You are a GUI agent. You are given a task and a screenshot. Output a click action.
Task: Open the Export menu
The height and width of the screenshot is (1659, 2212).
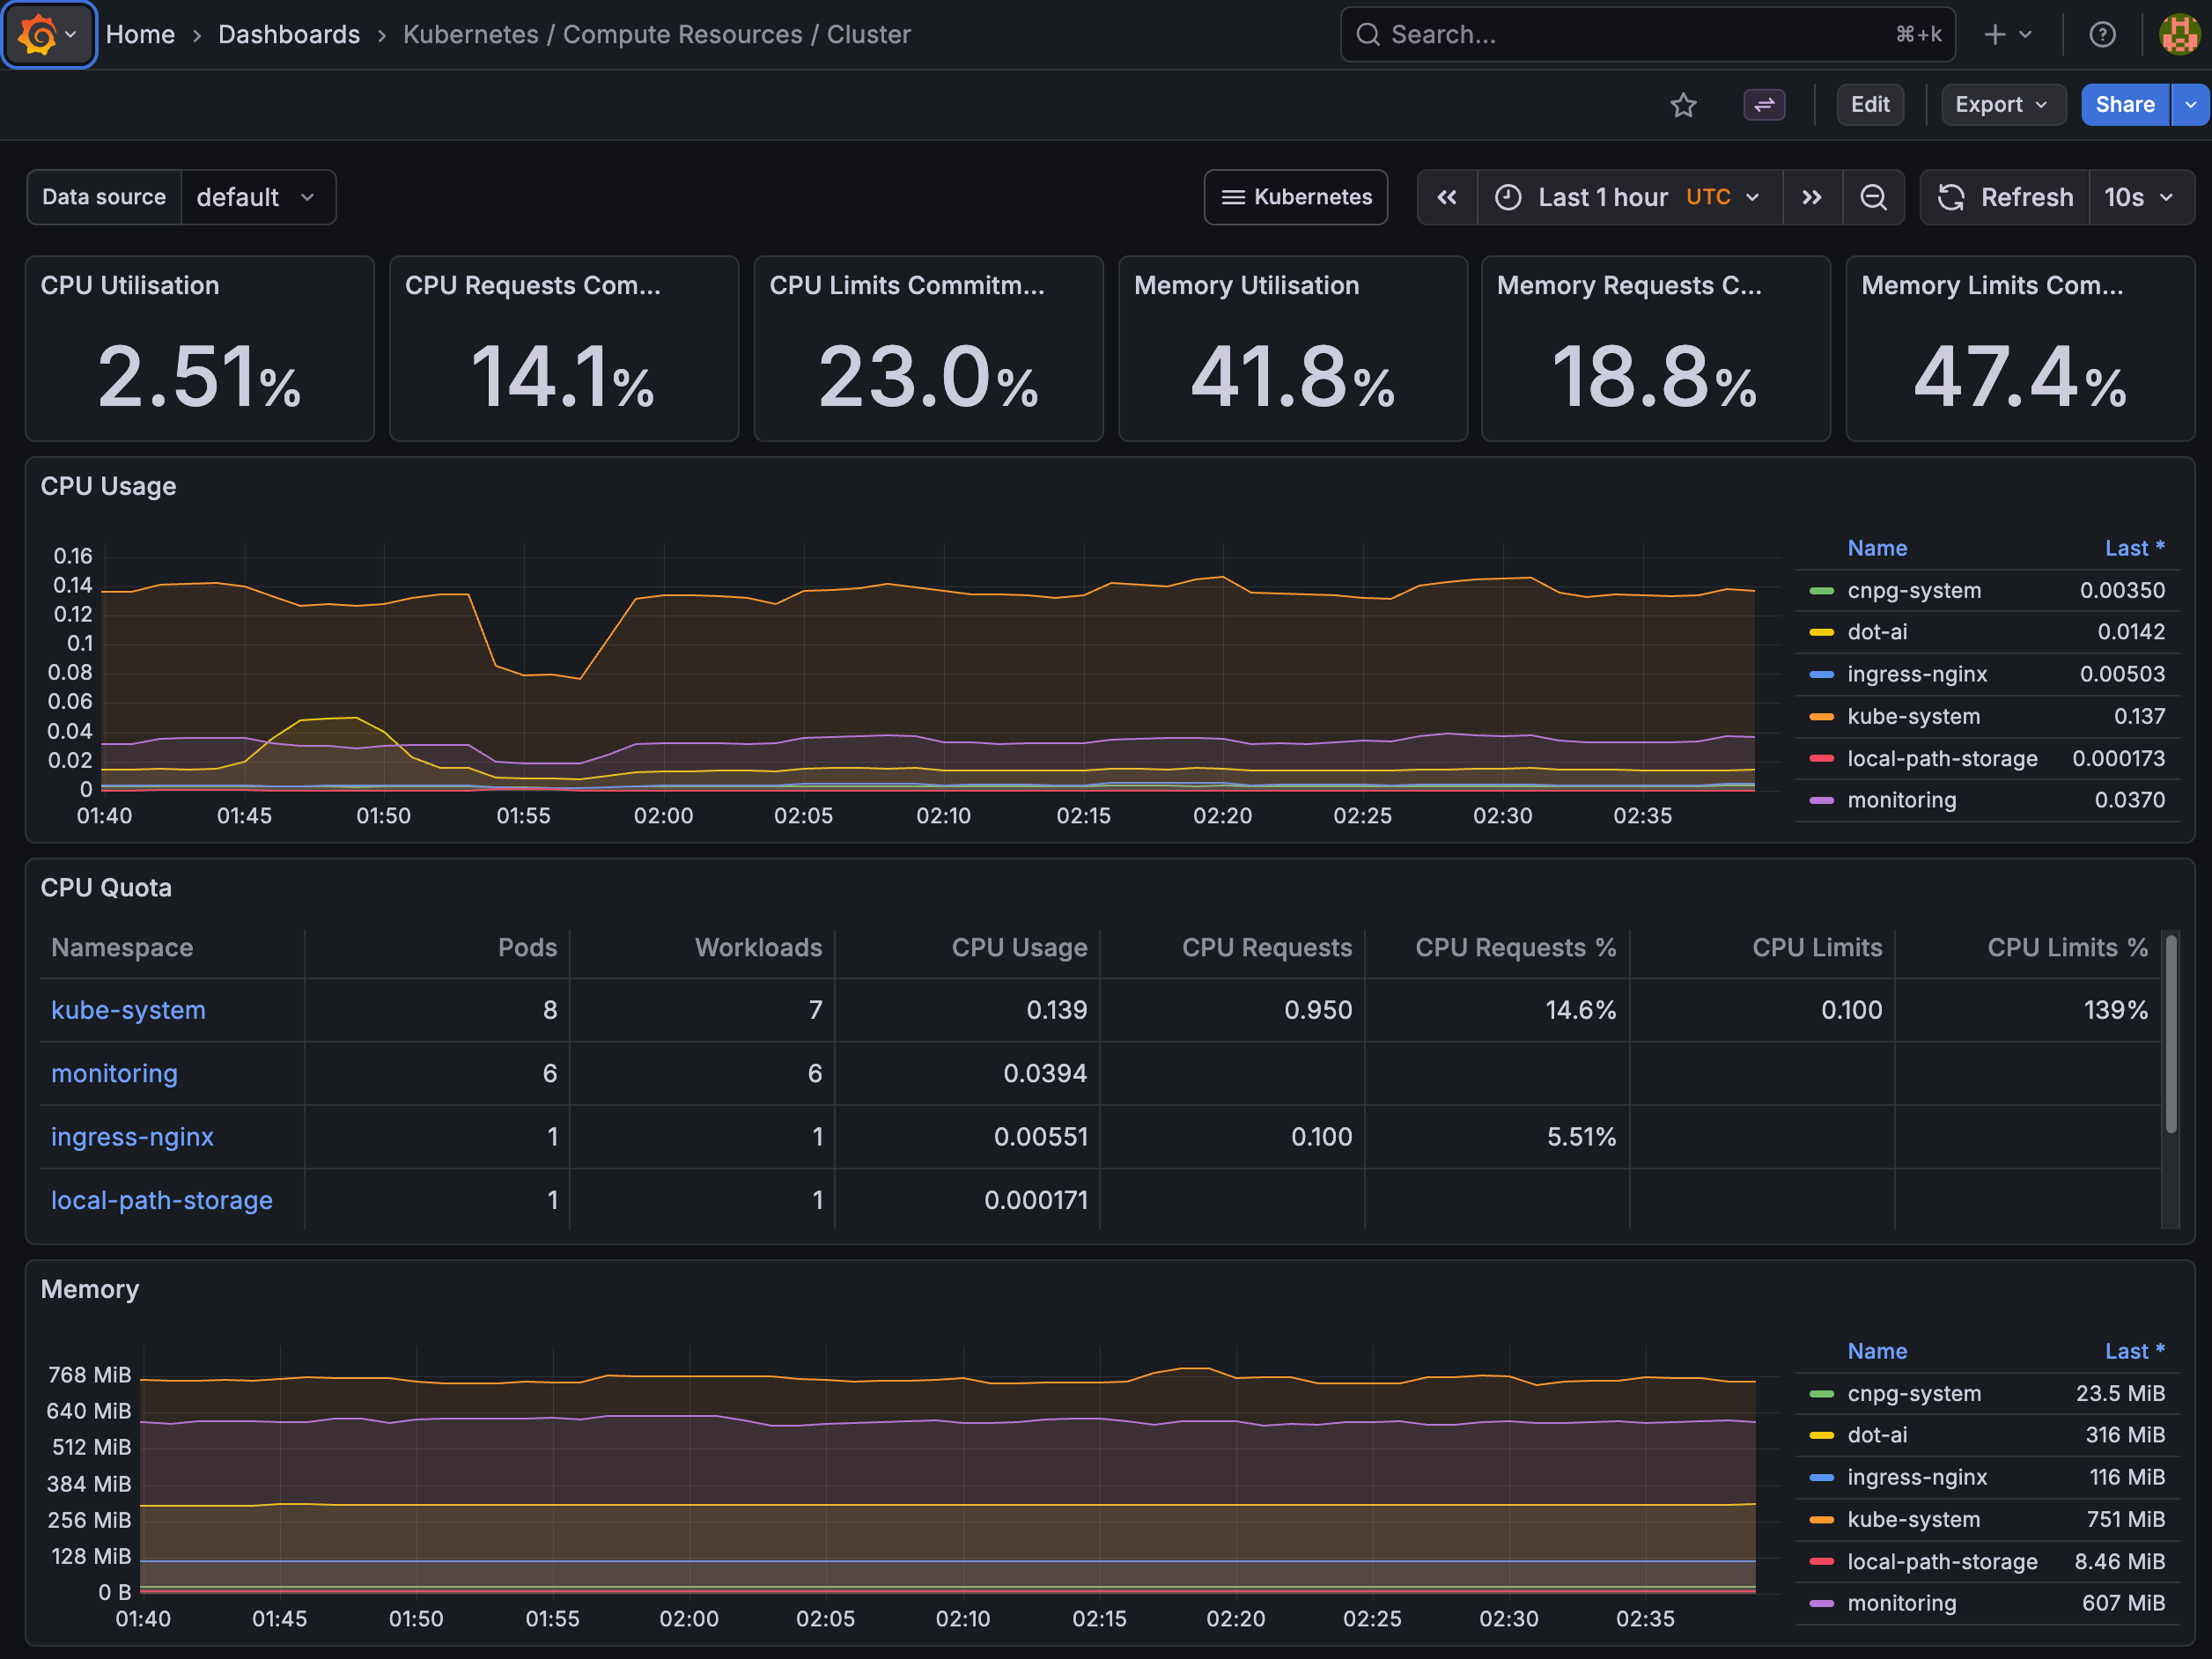pos(2002,105)
